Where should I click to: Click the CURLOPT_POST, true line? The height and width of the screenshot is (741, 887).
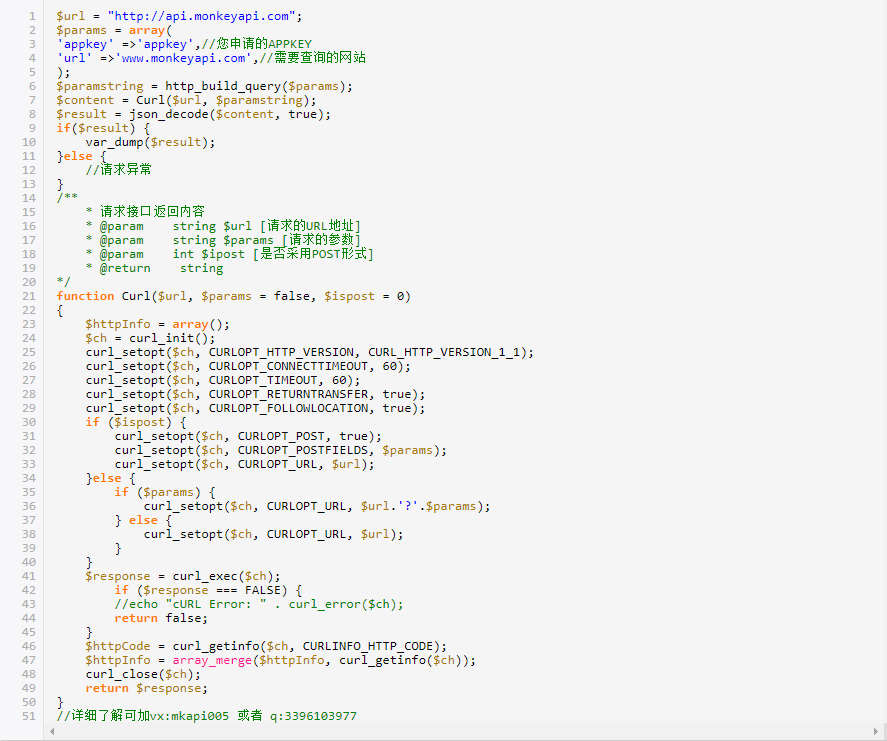pyautogui.click(x=248, y=437)
